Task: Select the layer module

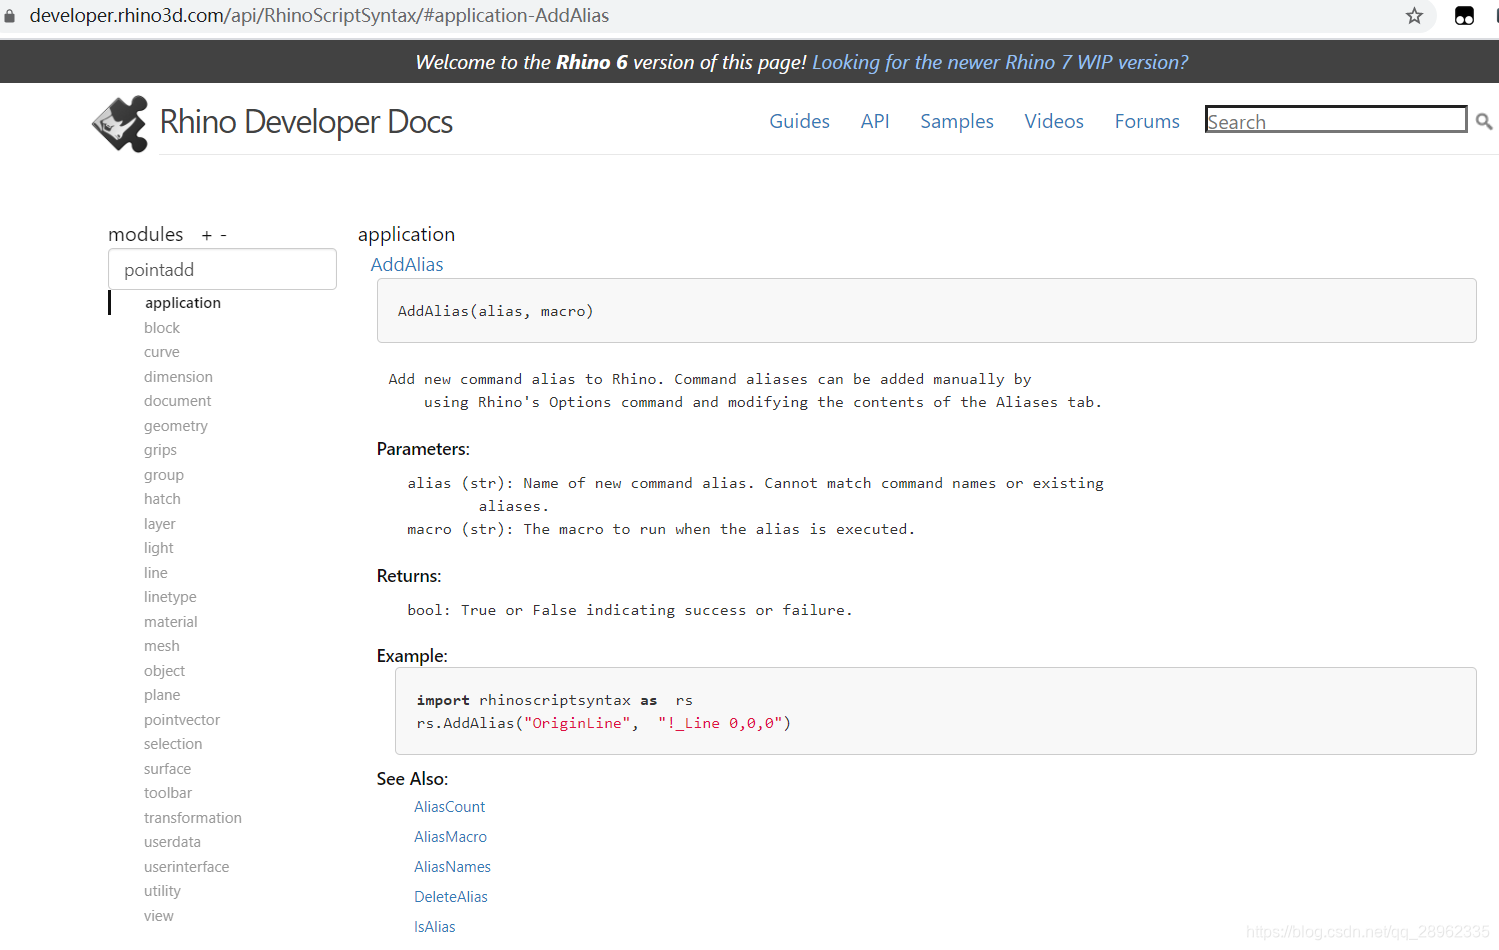Action: (159, 524)
